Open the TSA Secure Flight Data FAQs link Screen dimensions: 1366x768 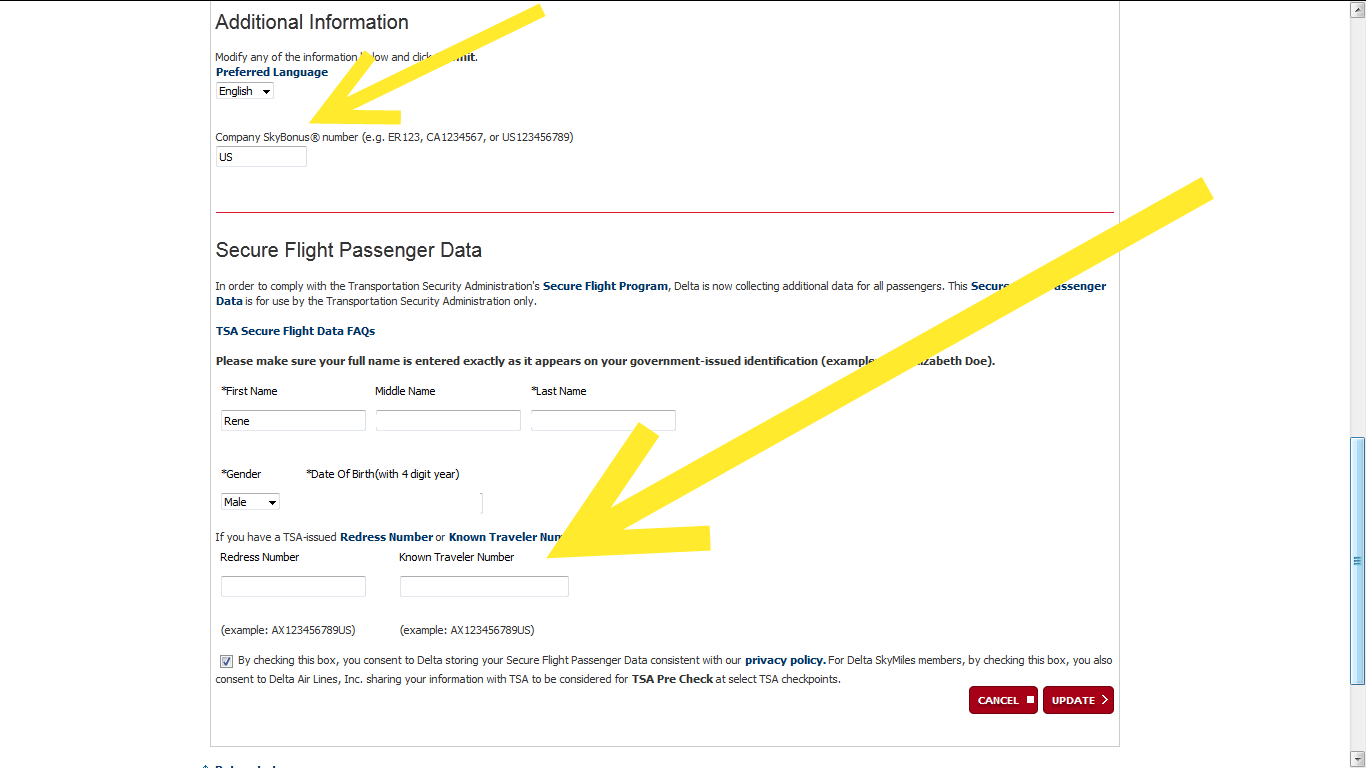[295, 331]
